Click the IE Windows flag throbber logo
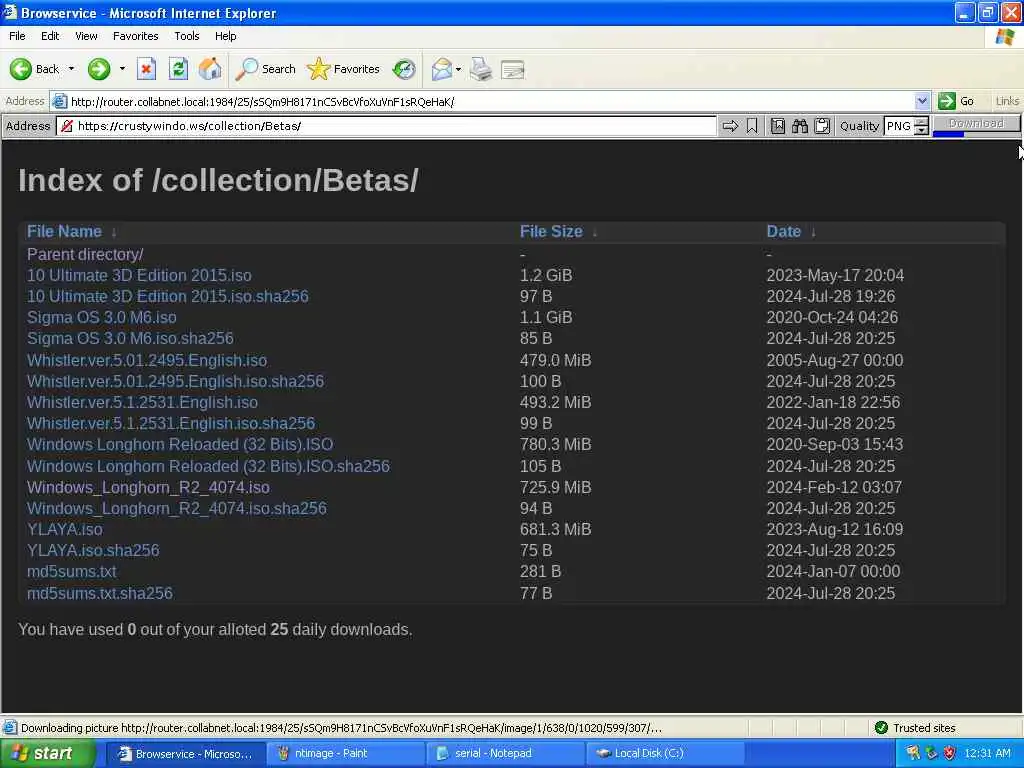This screenshot has height=768, width=1024. tap(1004, 37)
